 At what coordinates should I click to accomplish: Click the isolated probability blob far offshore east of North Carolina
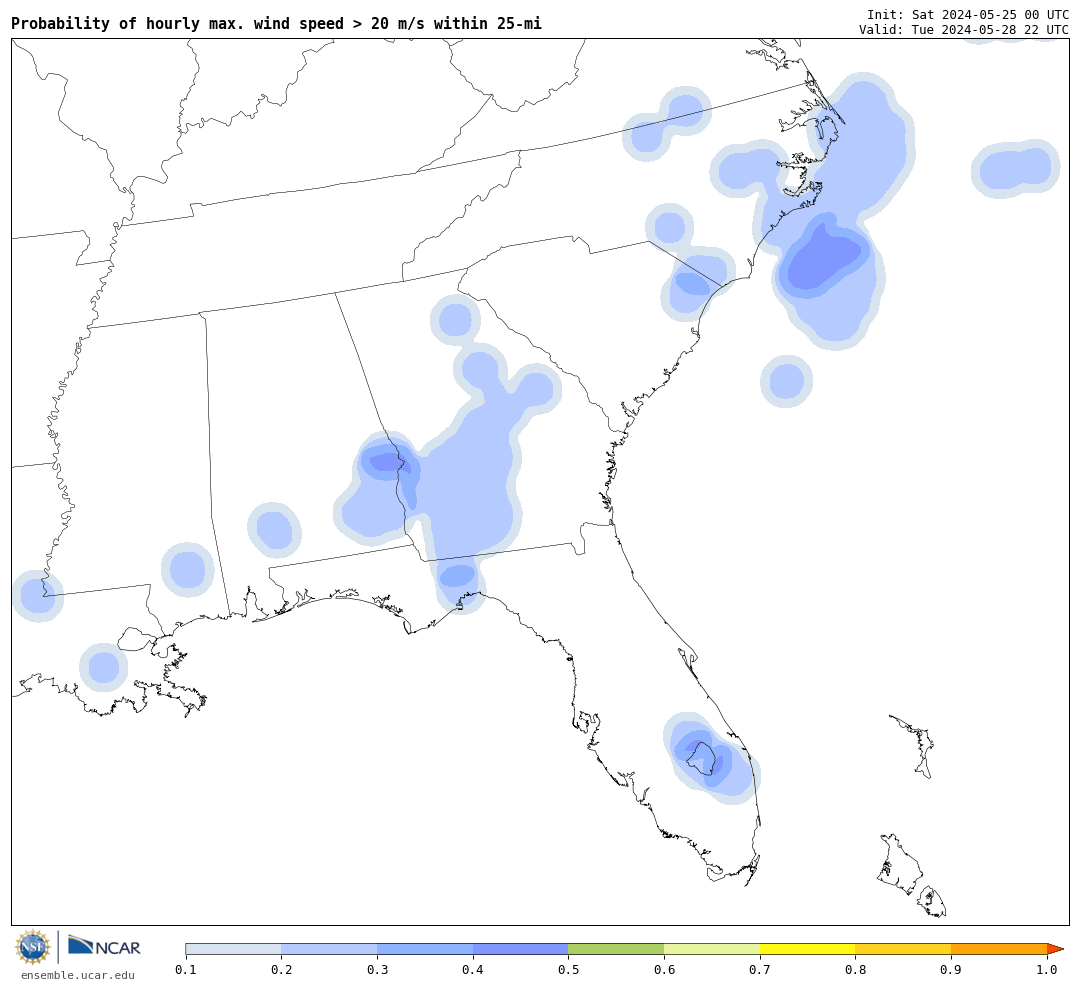tap(1016, 168)
